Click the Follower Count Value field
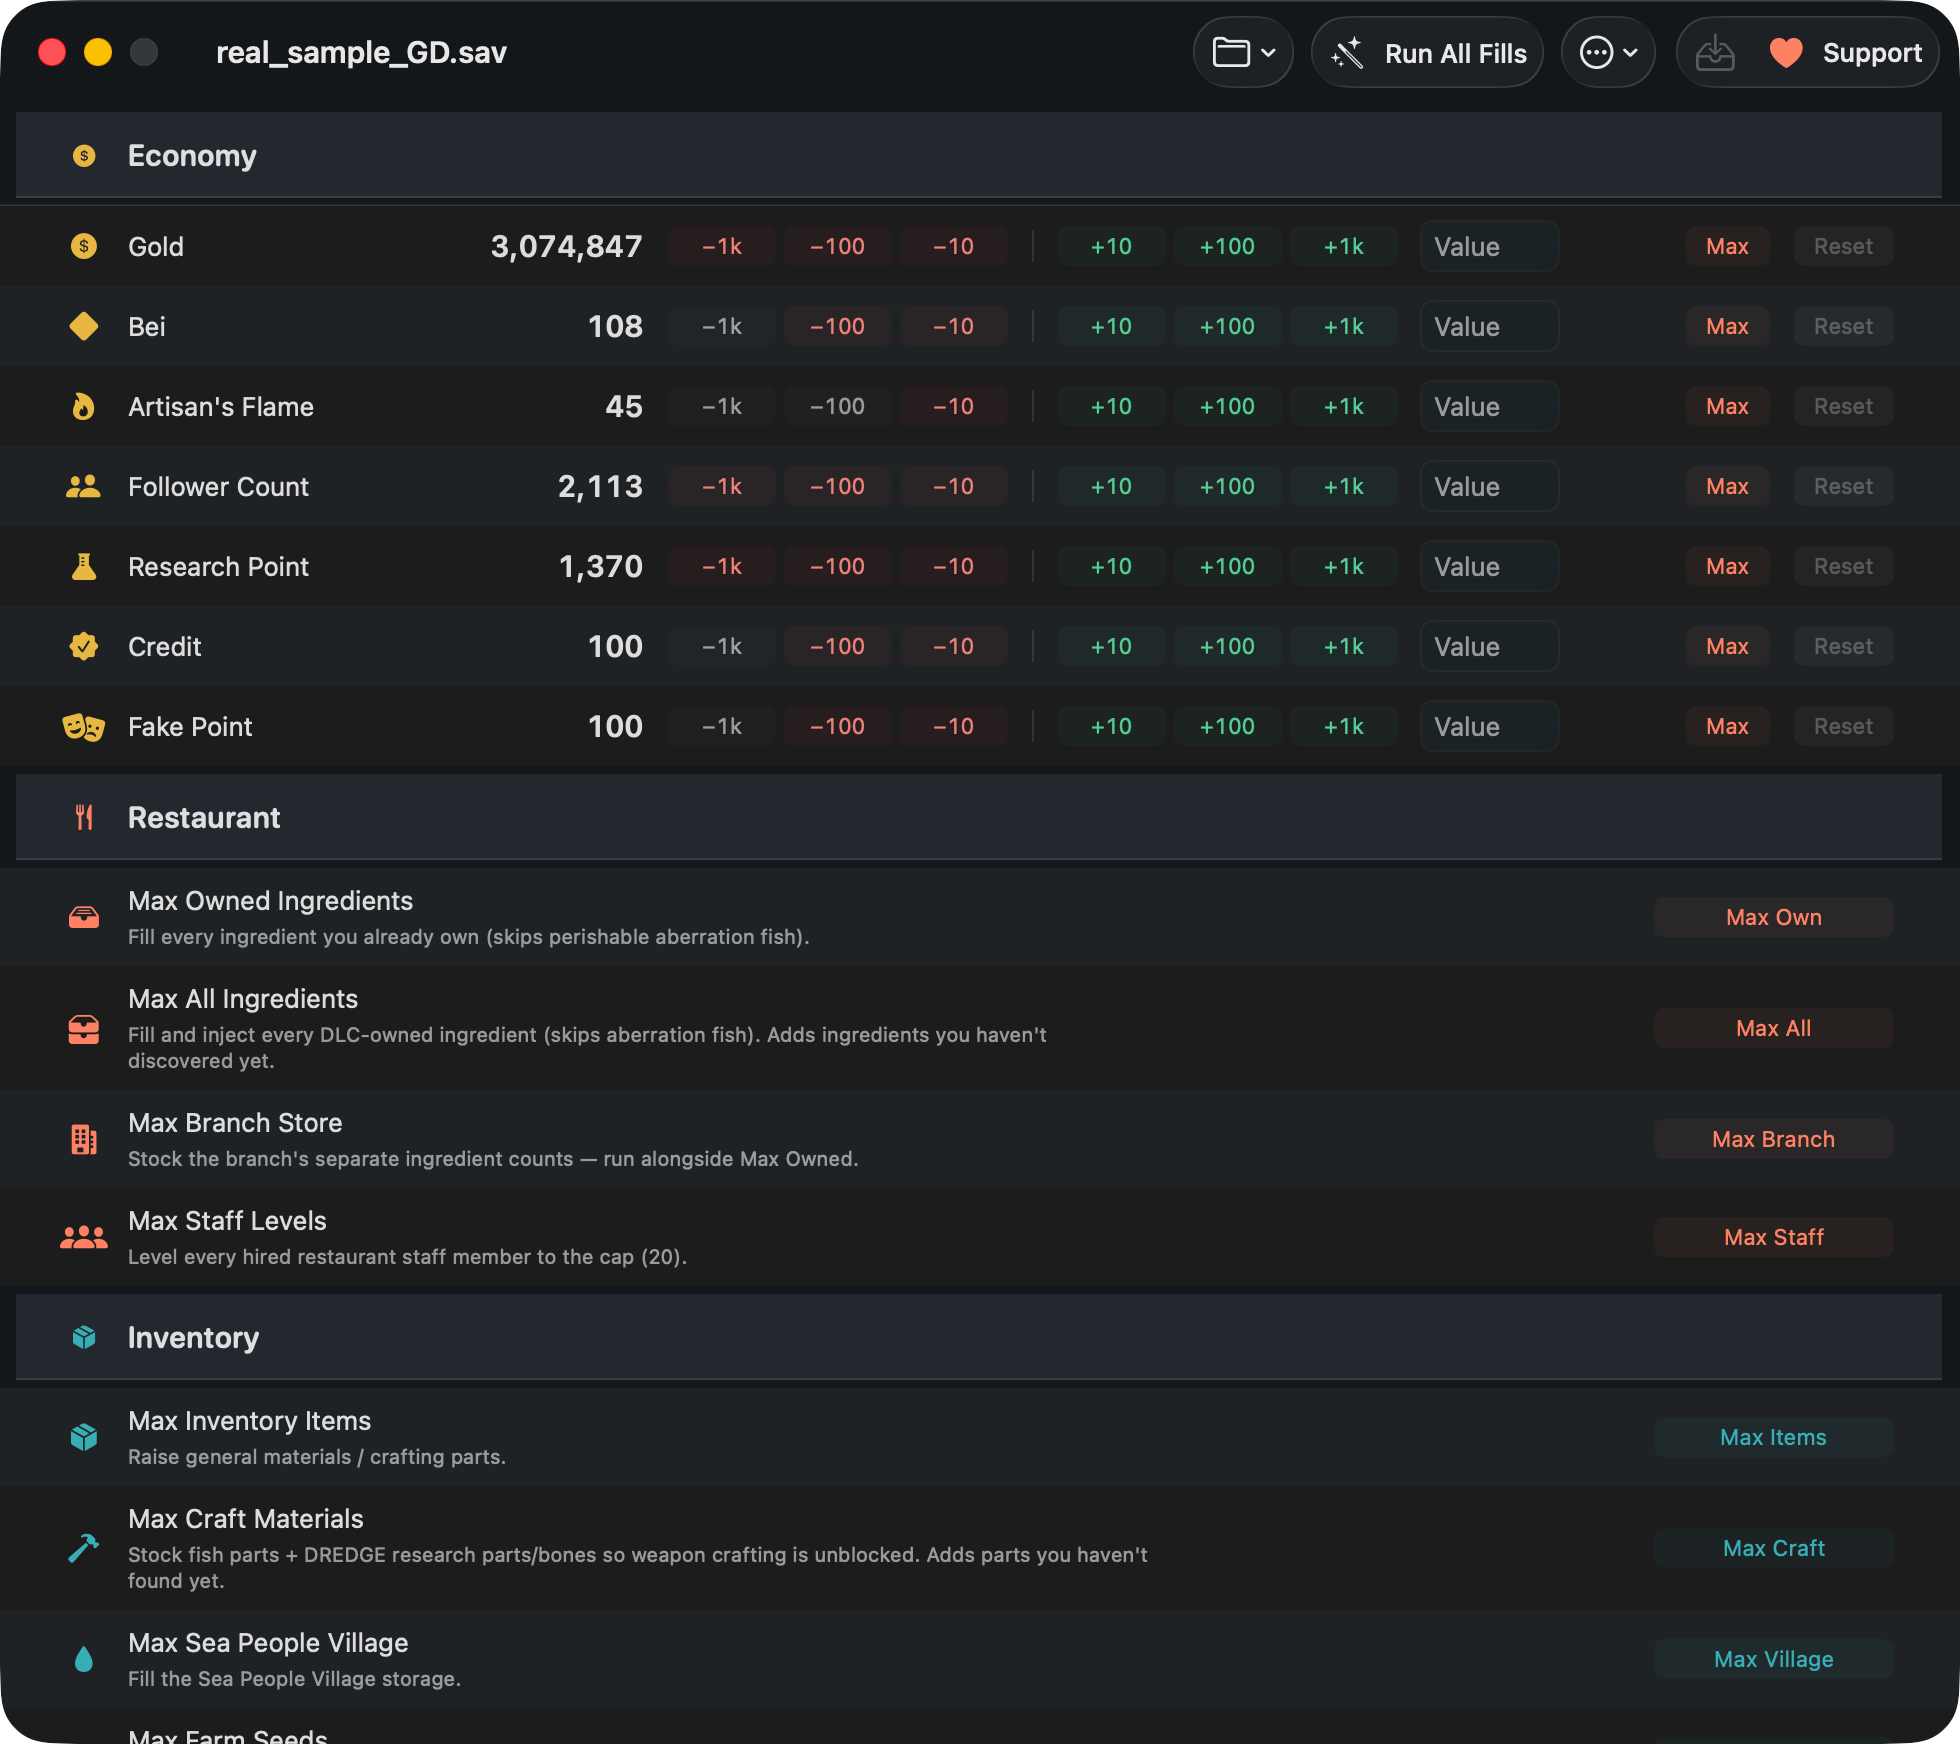The height and width of the screenshot is (1744, 1960). tap(1489, 486)
